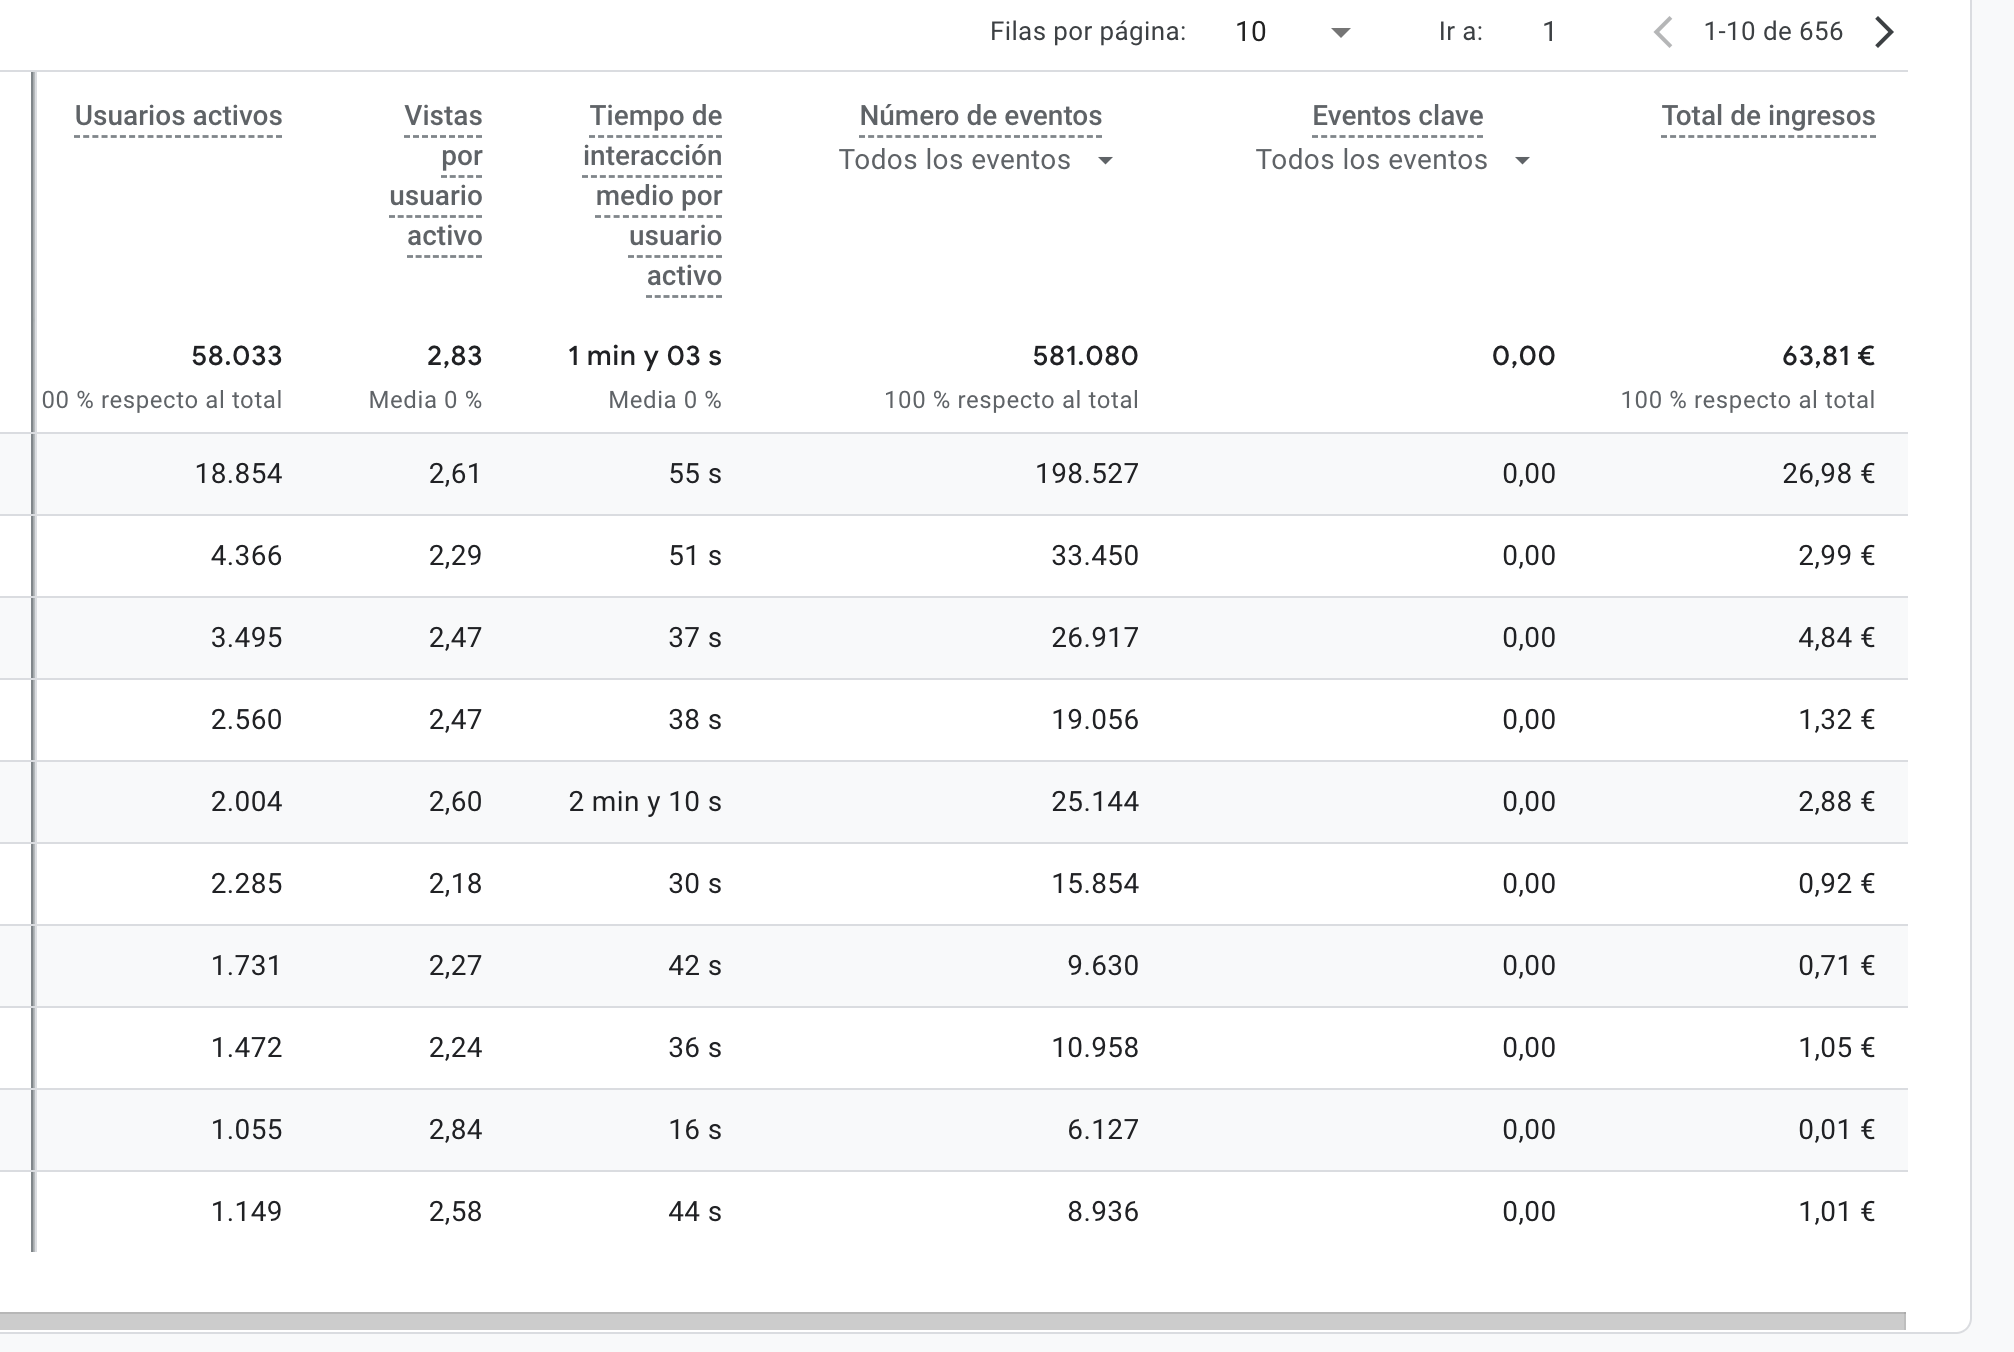Click the 'Ir a' page number field
This screenshot has width=2014, height=1352.
pyautogui.click(x=1548, y=32)
